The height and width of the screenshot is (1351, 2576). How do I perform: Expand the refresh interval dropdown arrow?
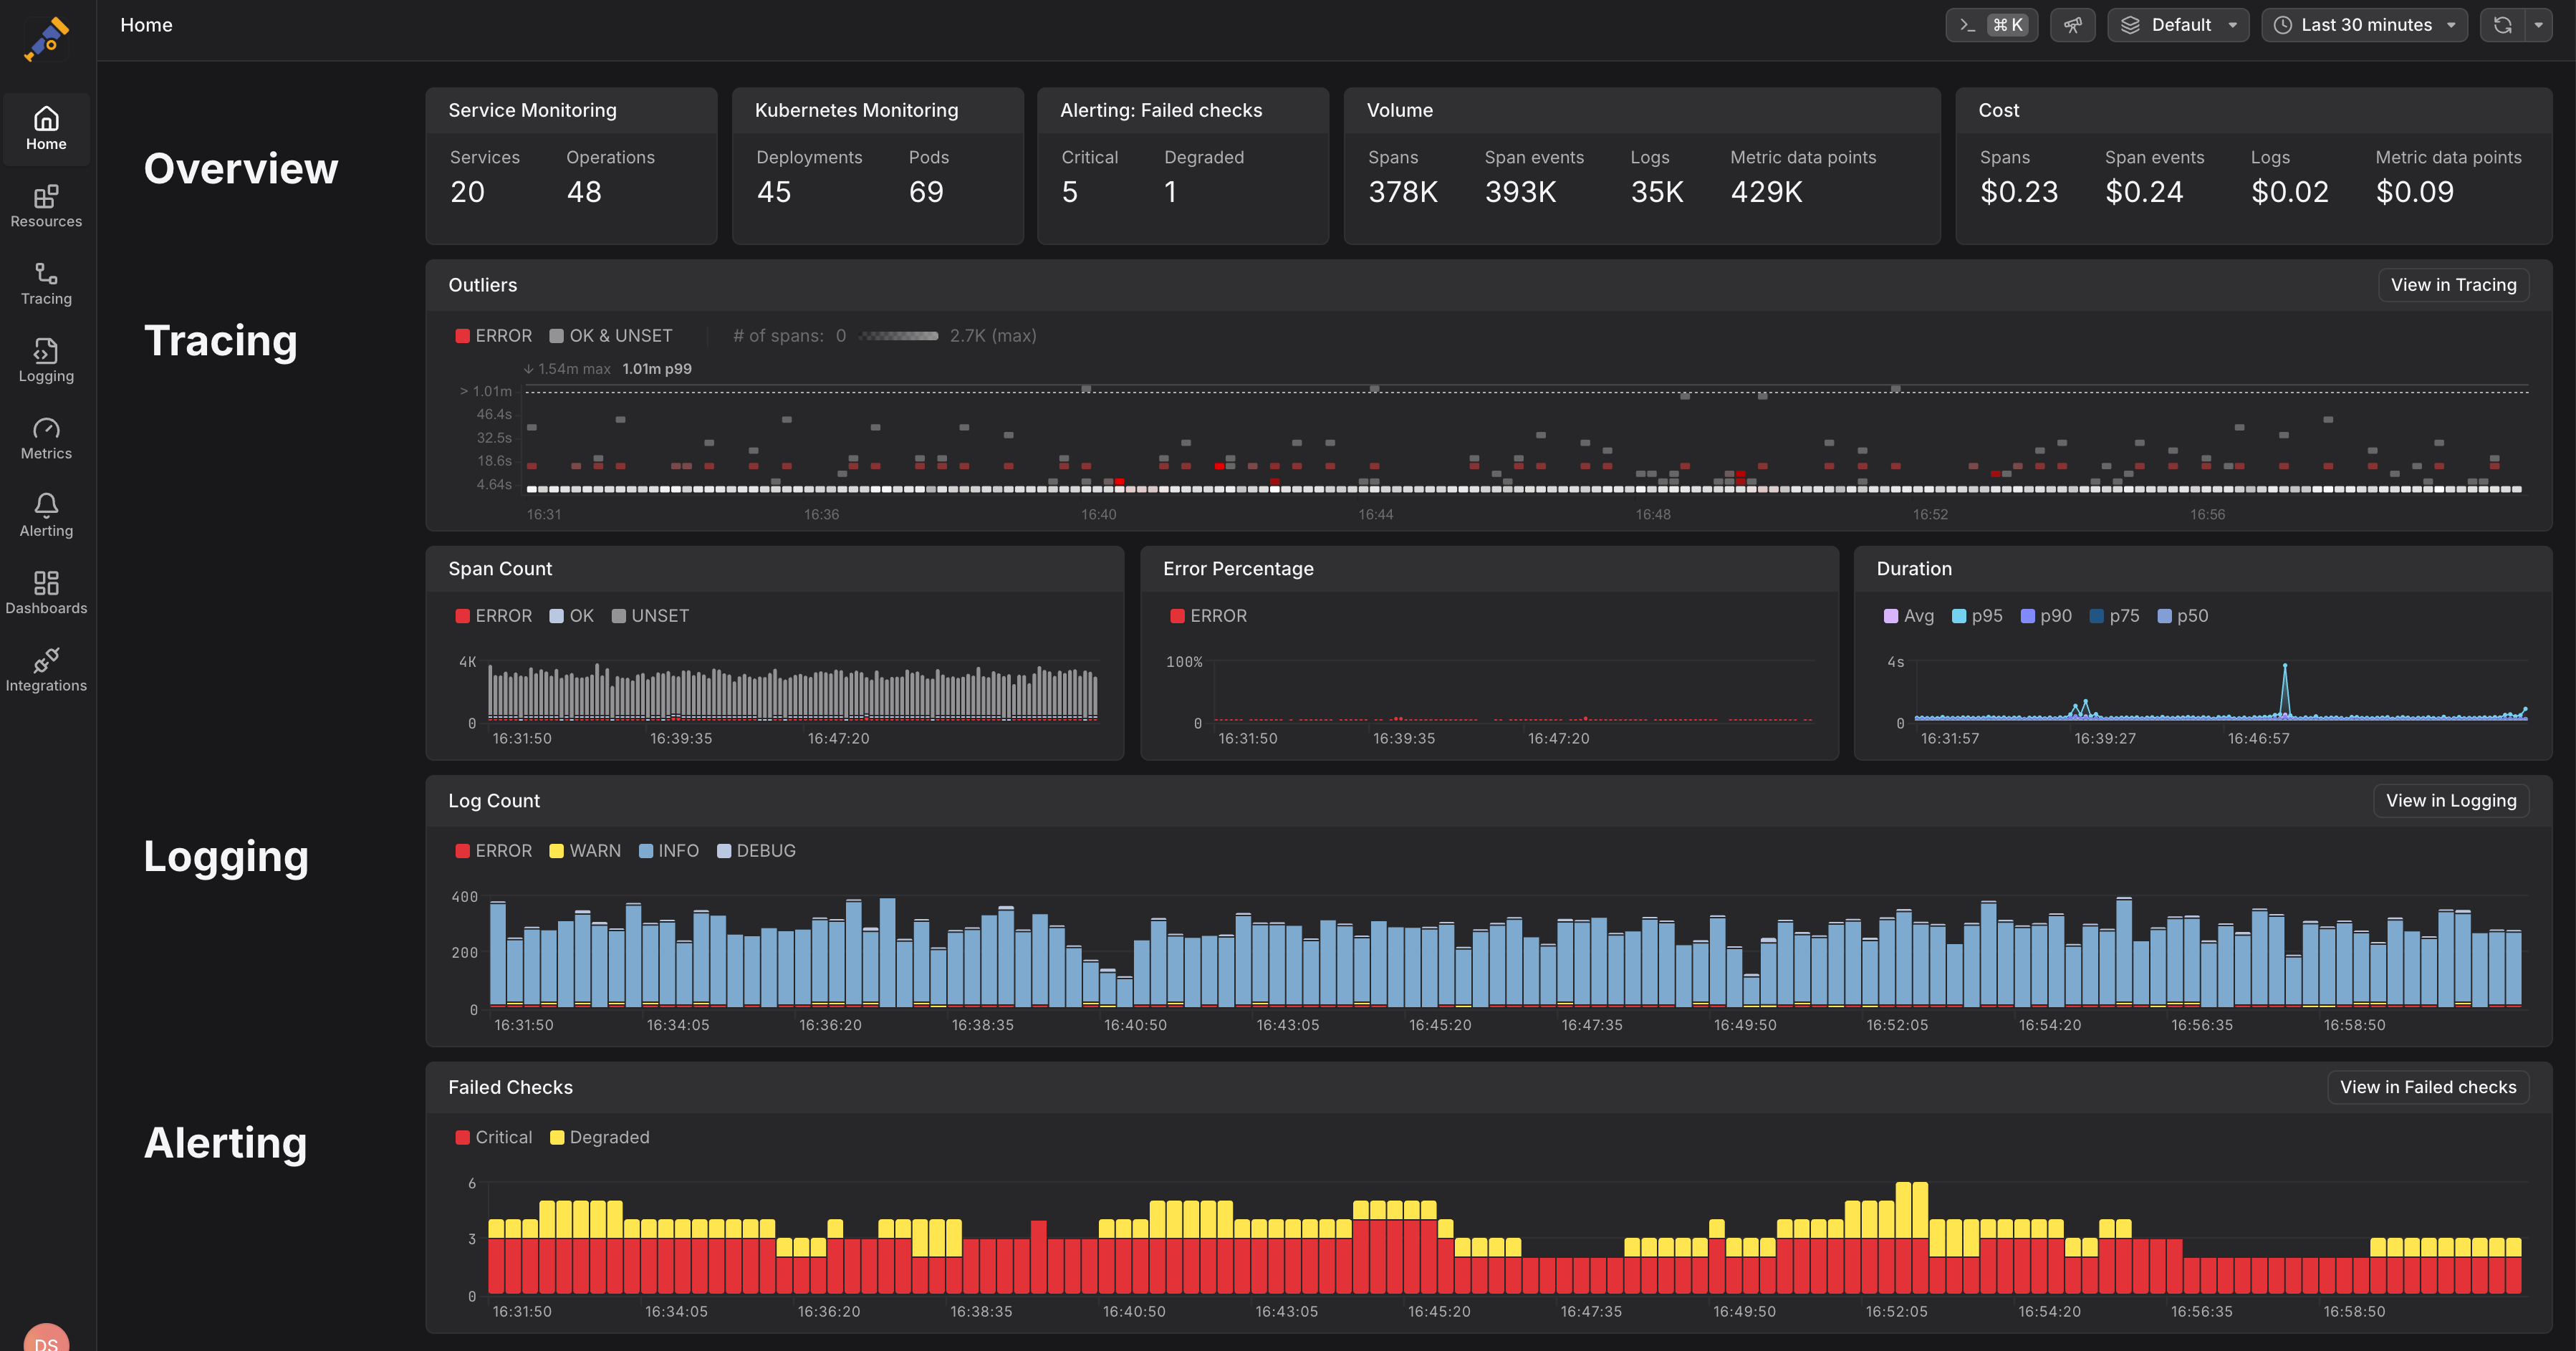2539,25
